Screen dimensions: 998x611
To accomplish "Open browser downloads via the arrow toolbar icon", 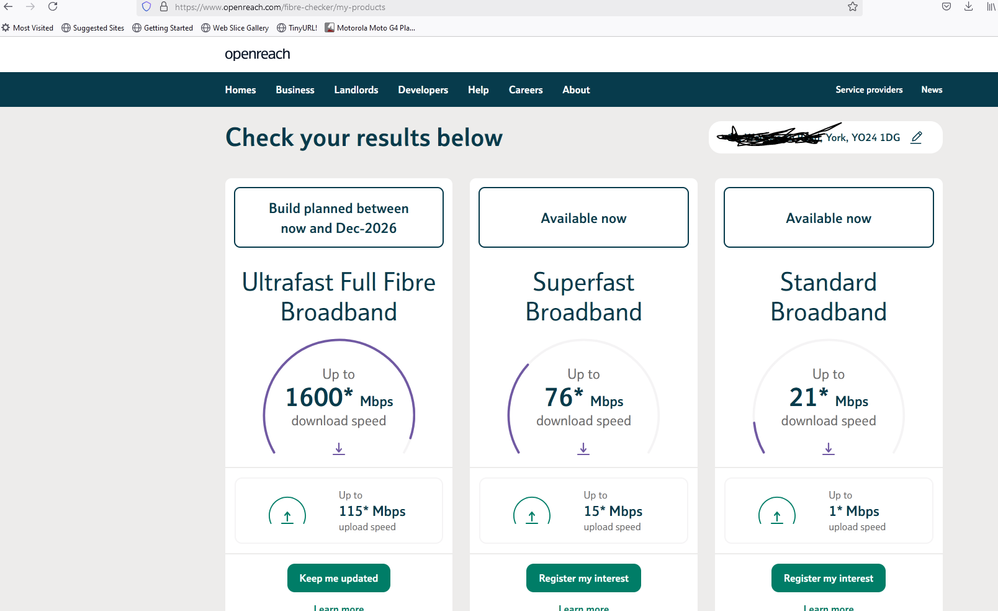I will coord(966,7).
